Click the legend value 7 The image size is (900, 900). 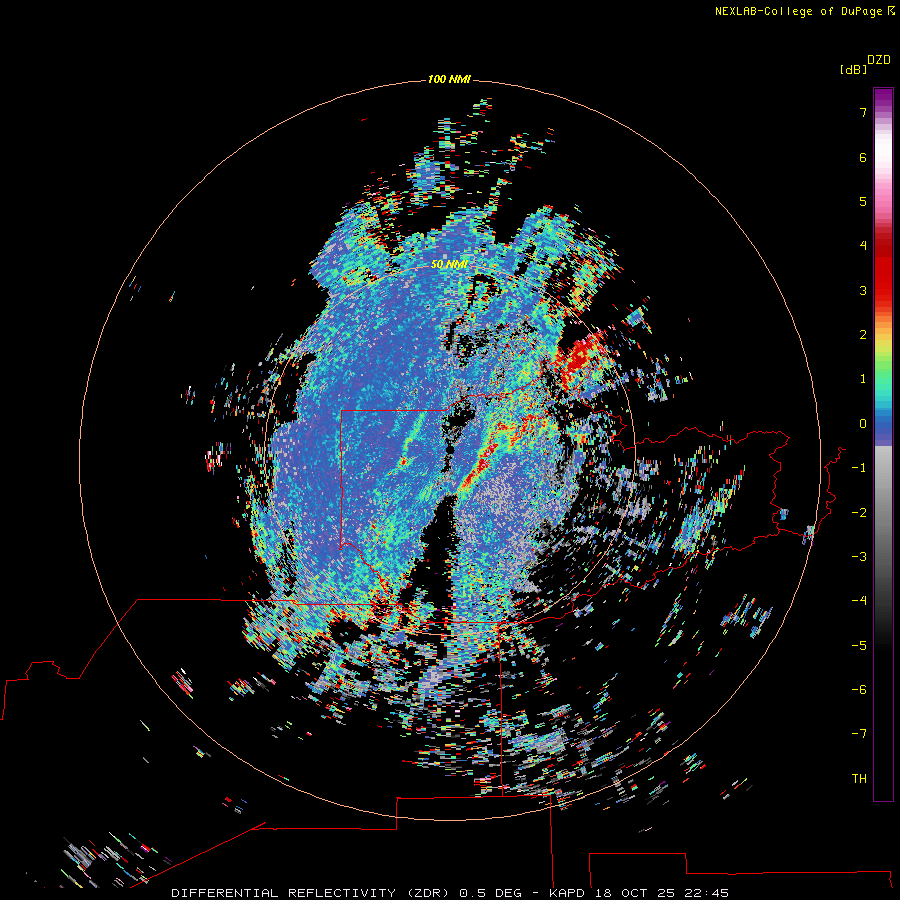pyautogui.click(x=863, y=112)
